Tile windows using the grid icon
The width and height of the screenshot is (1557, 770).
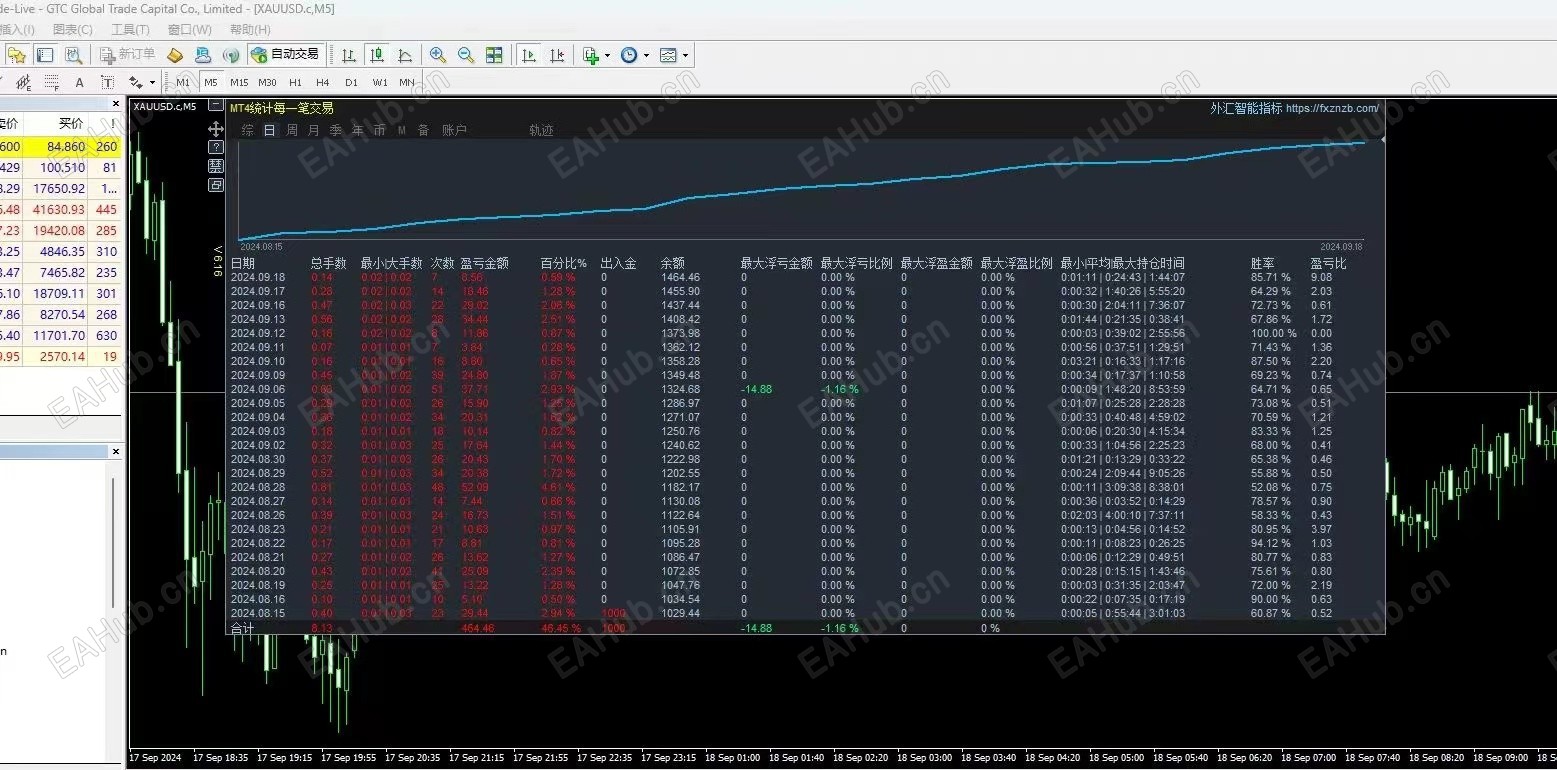pos(494,55)
